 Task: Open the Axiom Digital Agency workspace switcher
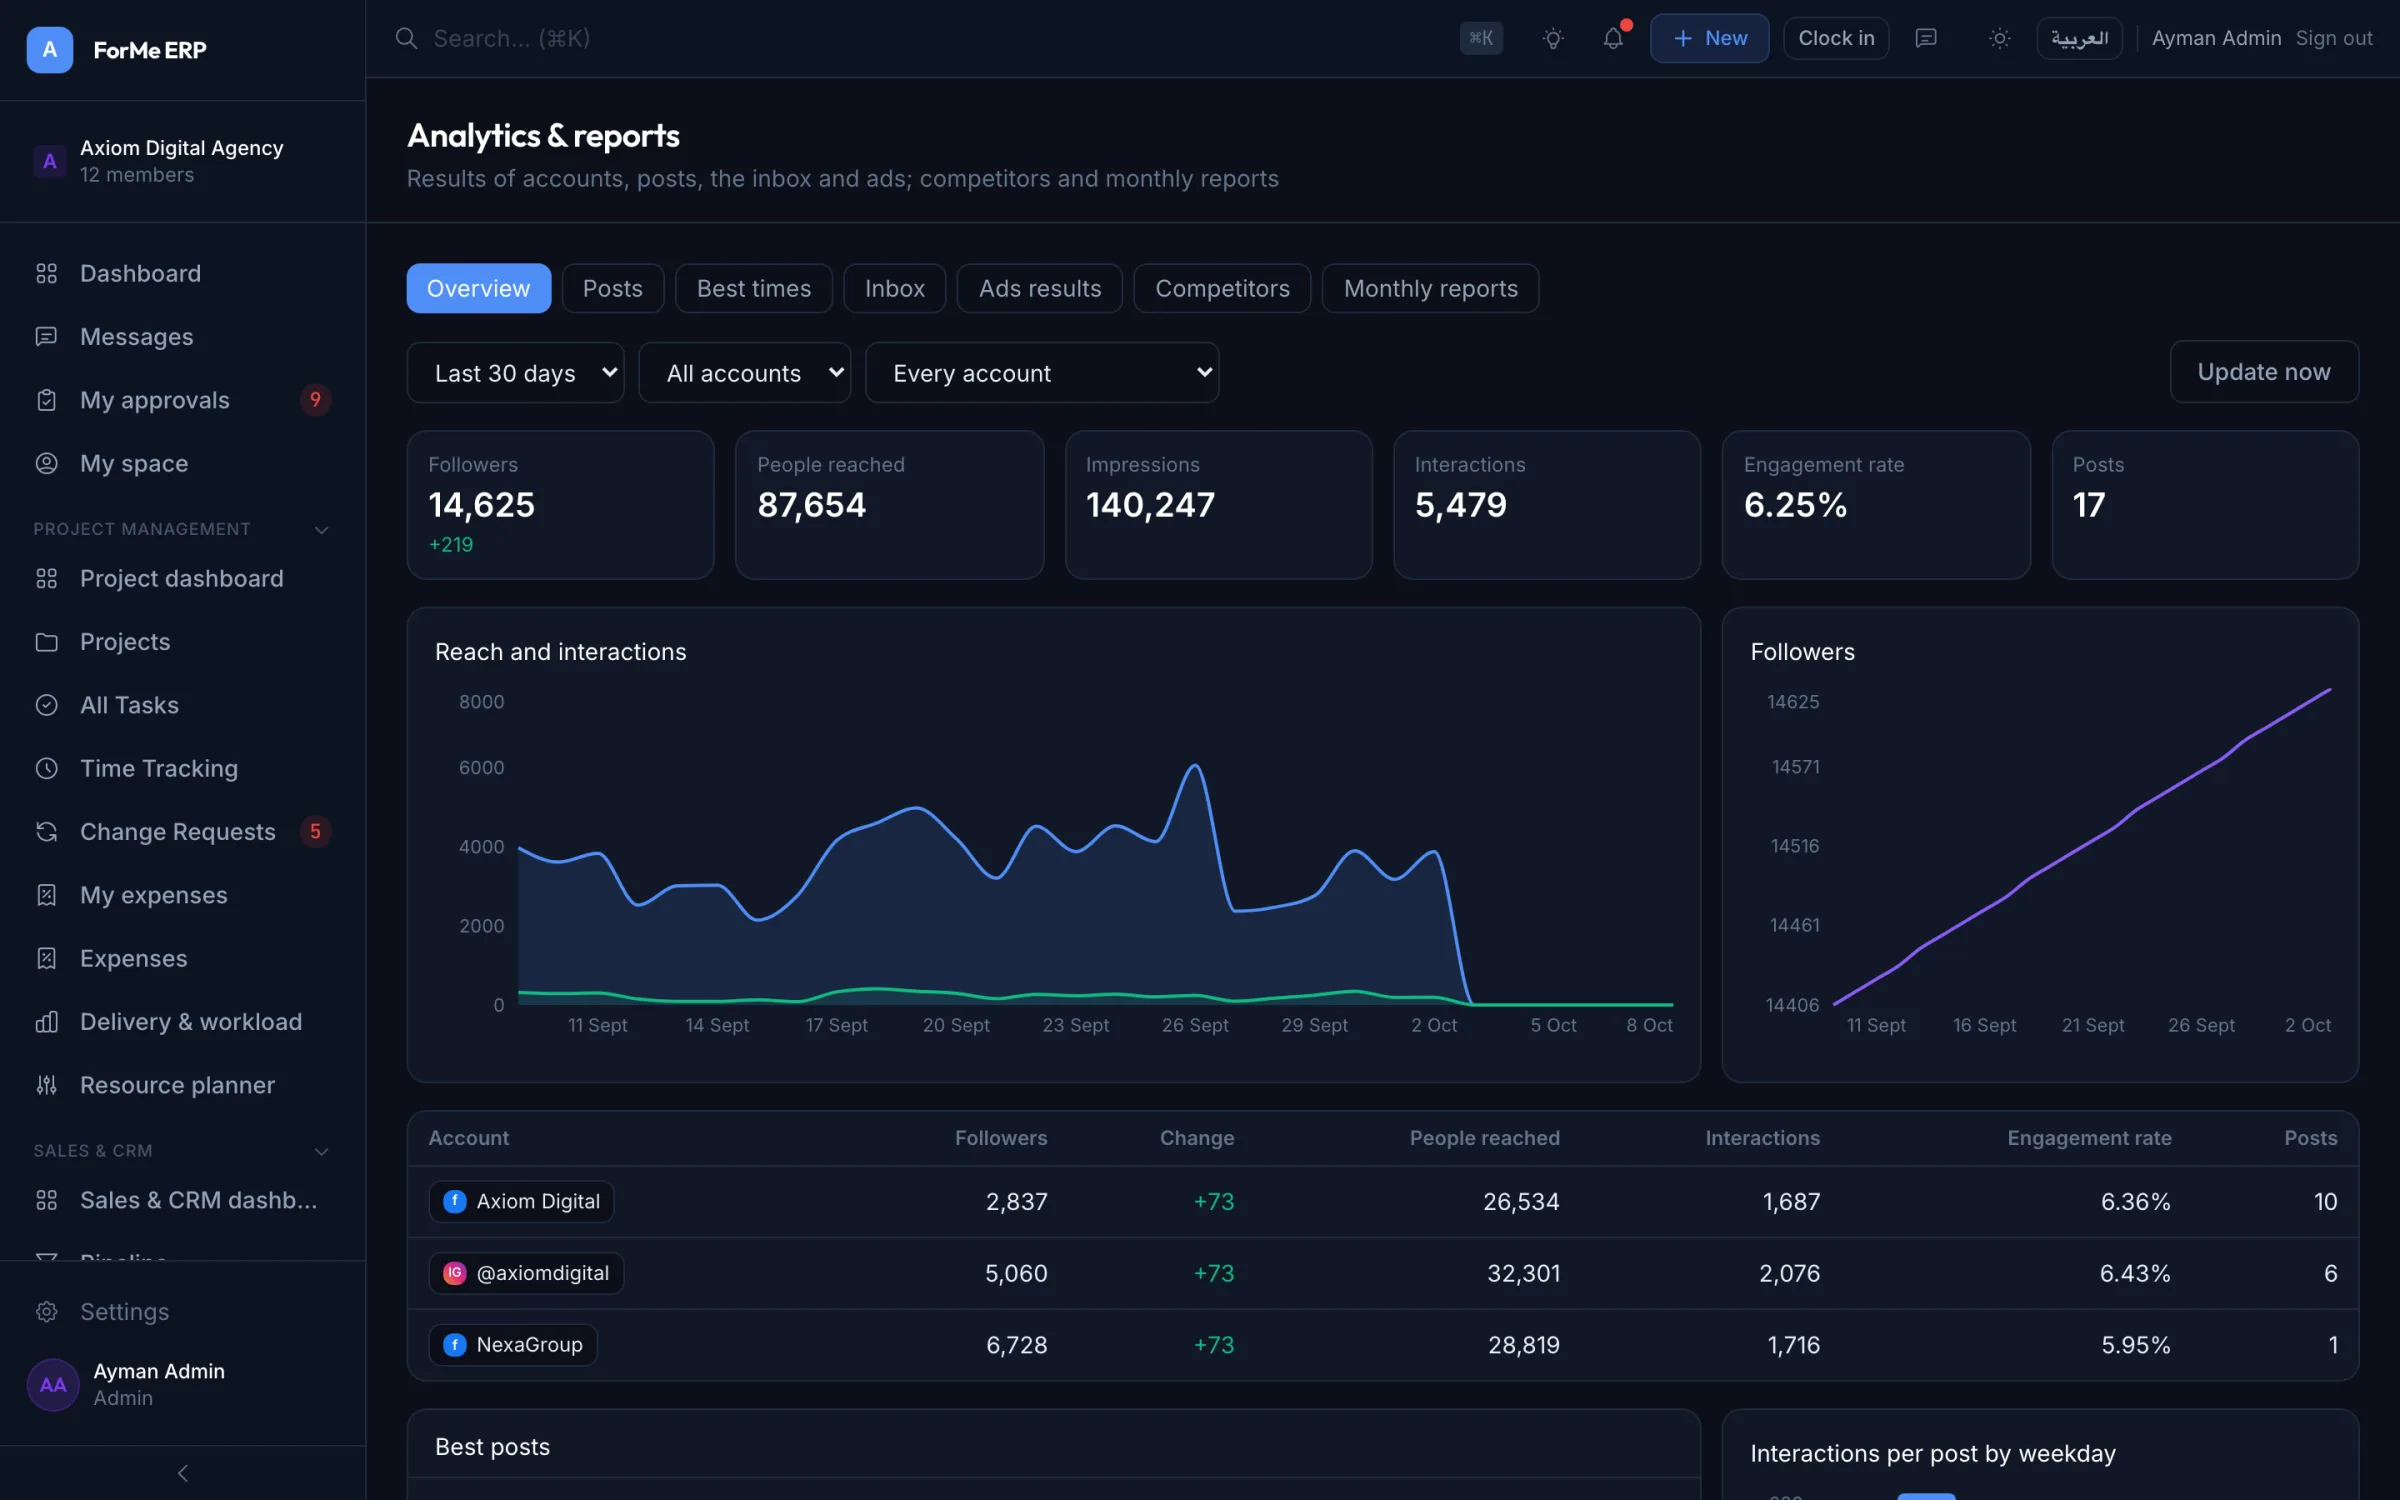182,161
